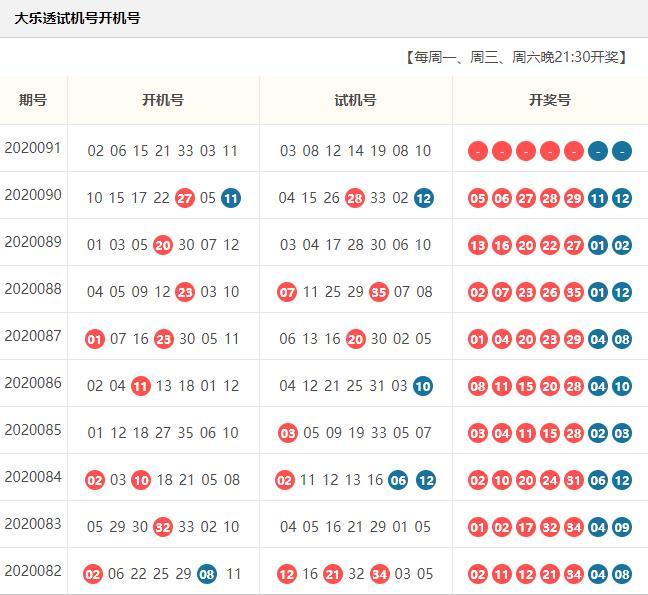The image size is (648, 595).
Task: Click number 16 in 2020083 试机号
Action: (333, 527)
